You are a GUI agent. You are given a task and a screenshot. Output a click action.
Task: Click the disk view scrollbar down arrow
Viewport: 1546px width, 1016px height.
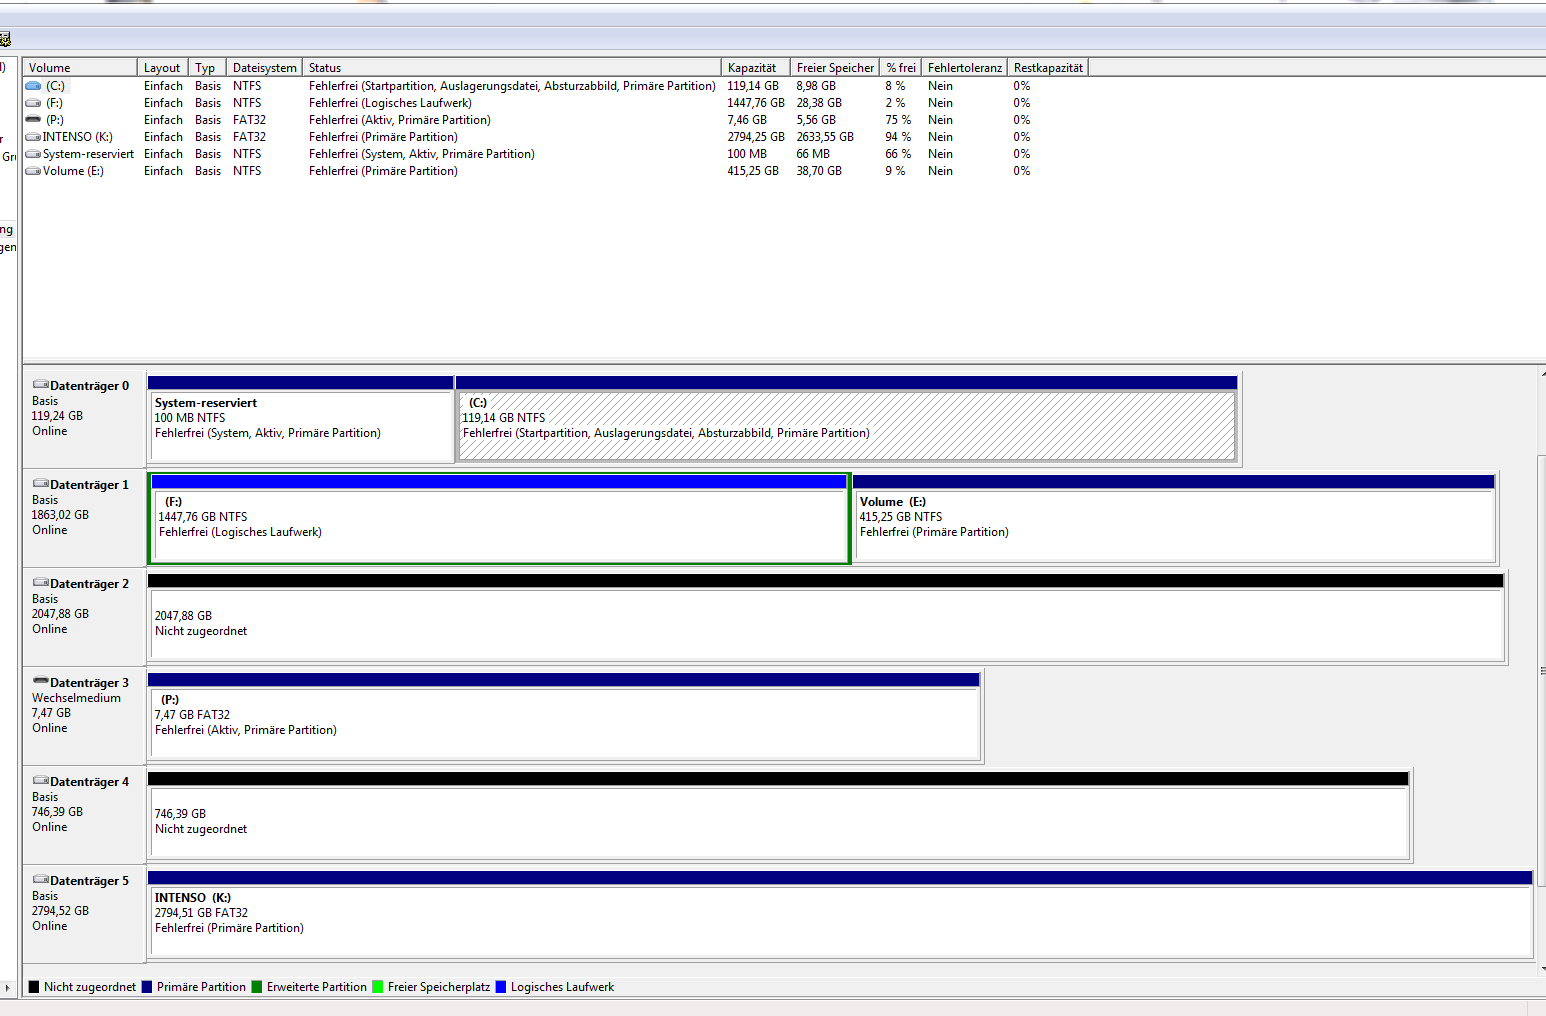tap(1541, 968)
